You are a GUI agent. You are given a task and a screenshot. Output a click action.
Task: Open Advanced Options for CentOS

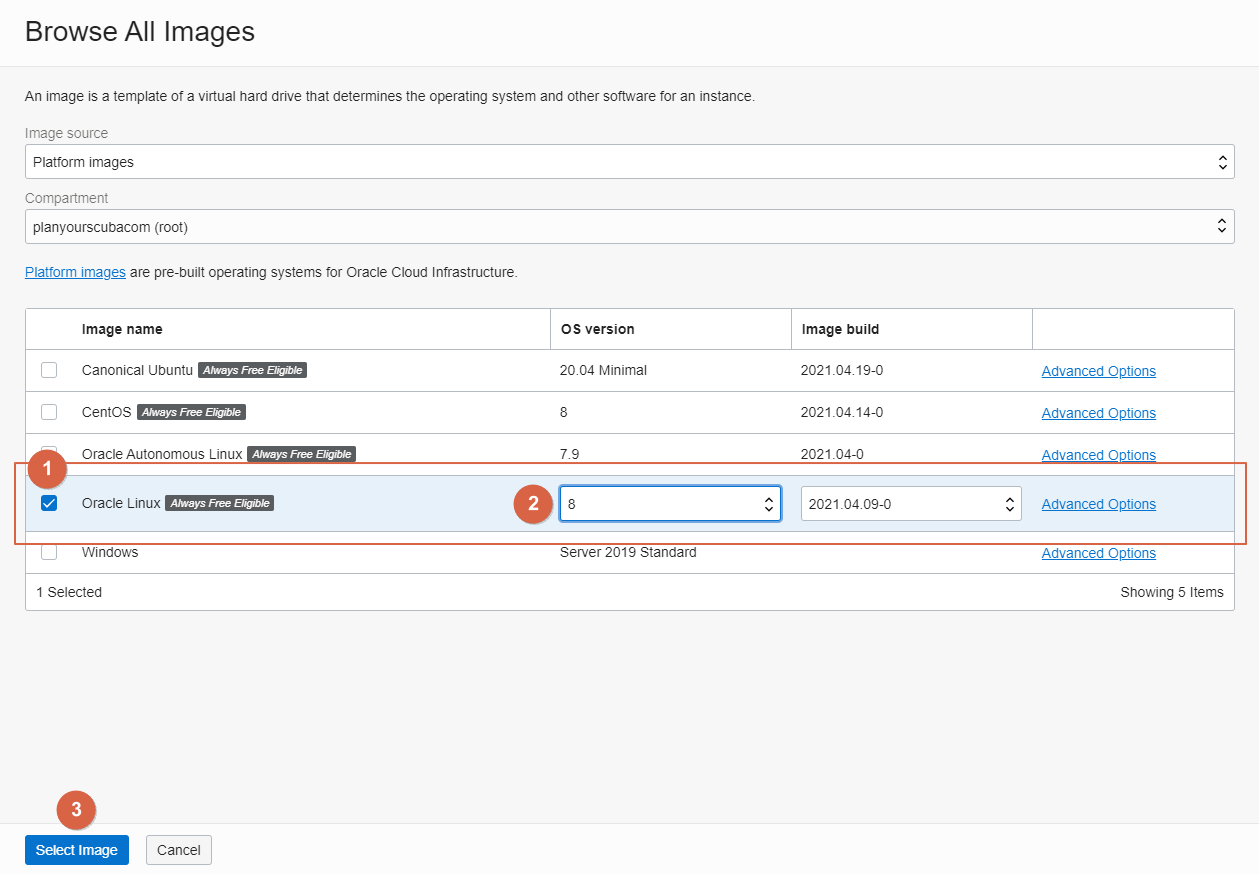[1098, 413]
